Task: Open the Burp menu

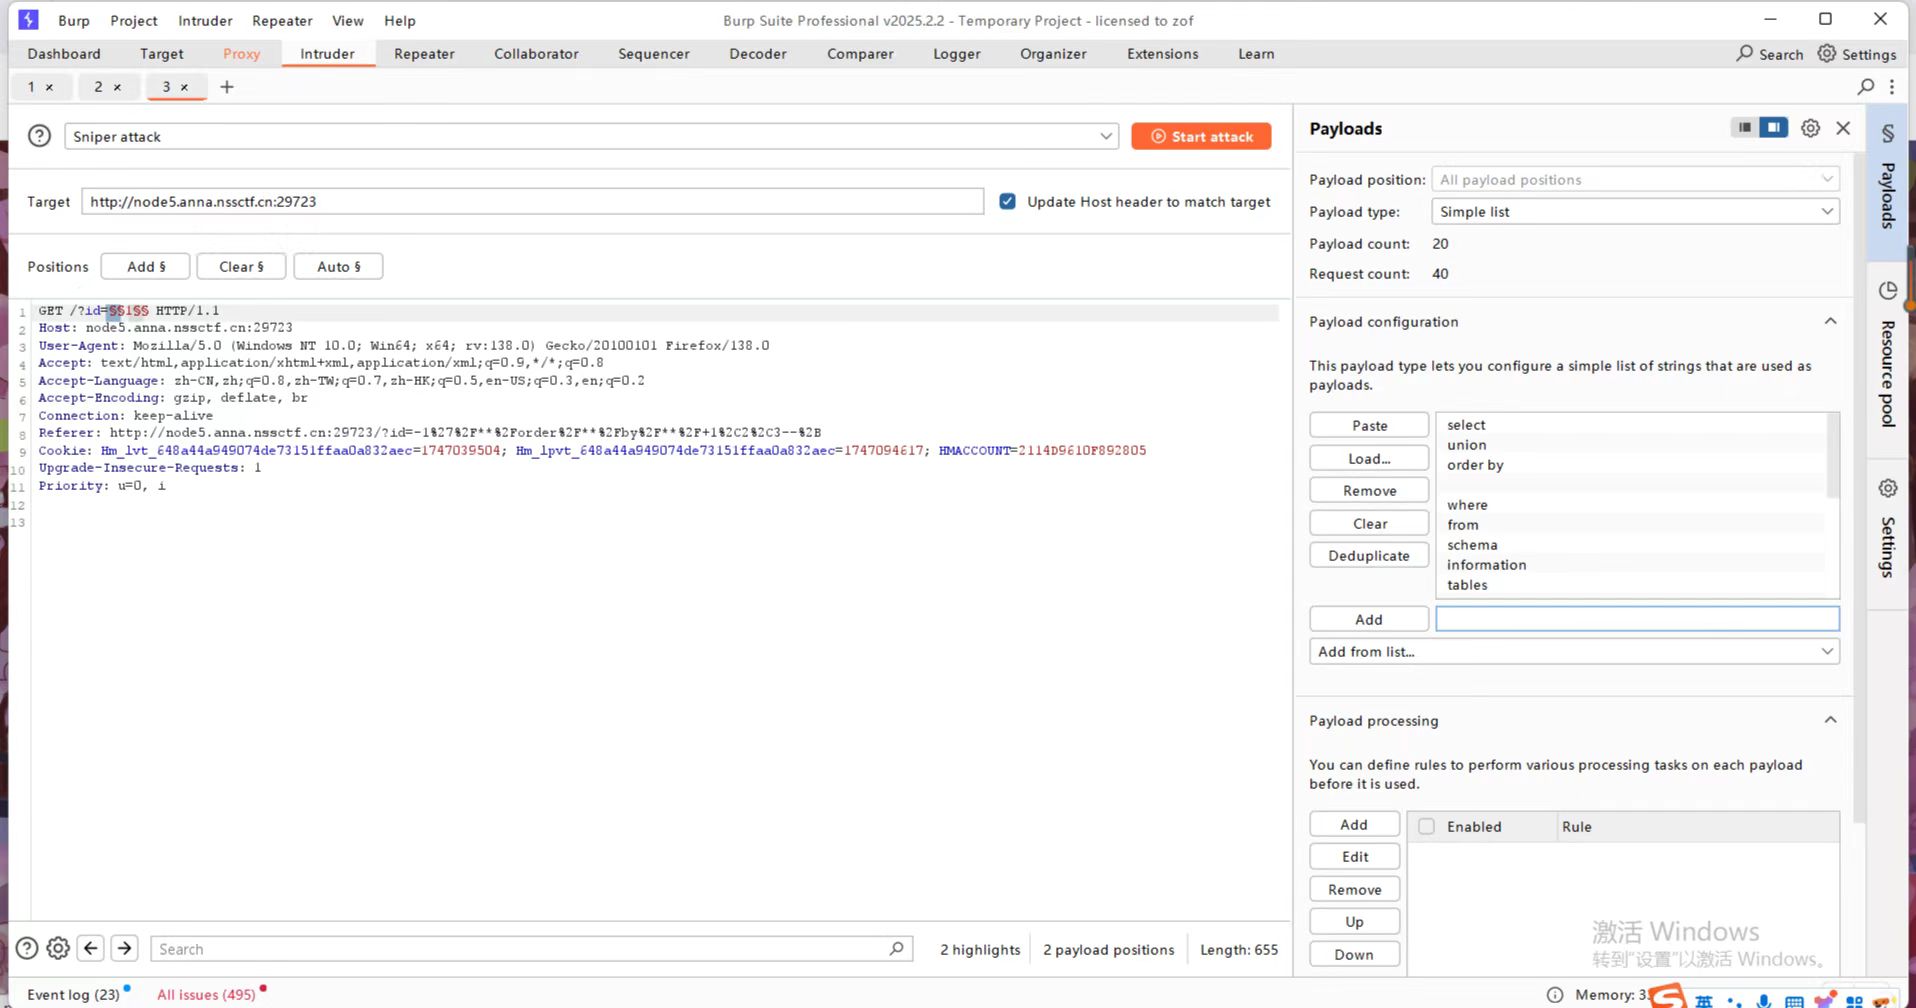Action: tap(73, 20)
